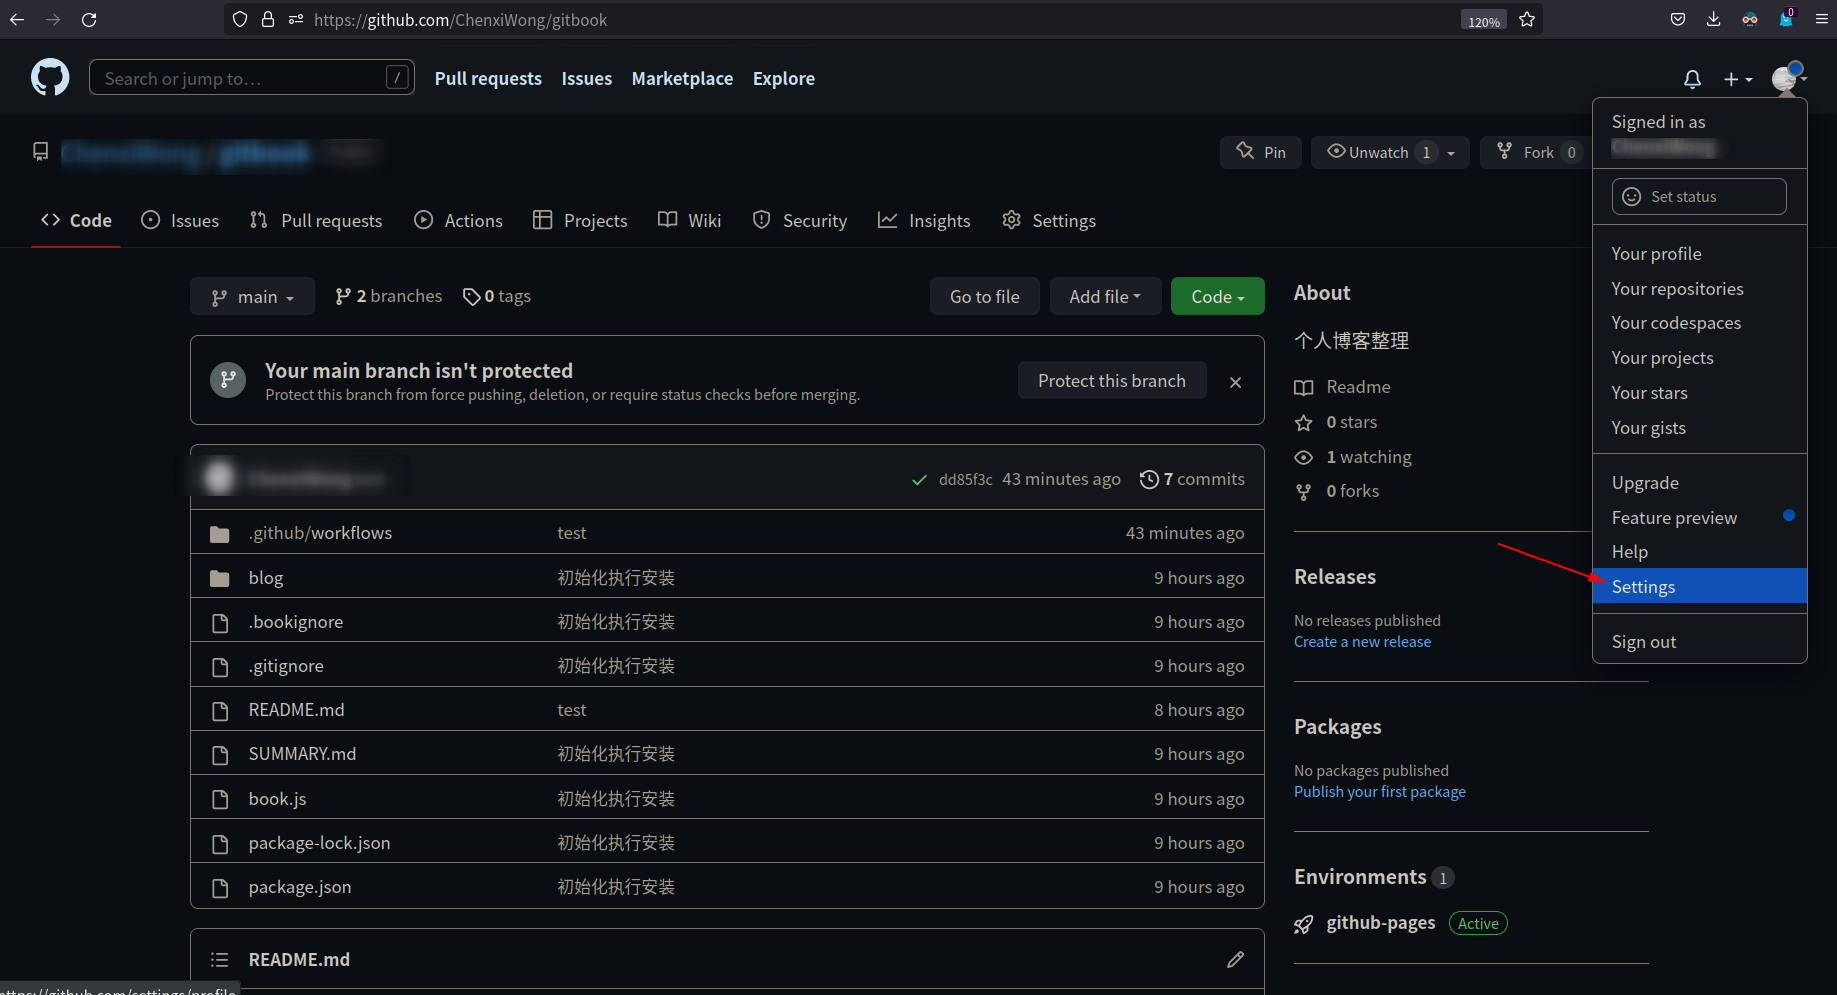Open top navigation Explore link
The width and height of the screenshot is (1837, 995).
coord(783,78)
